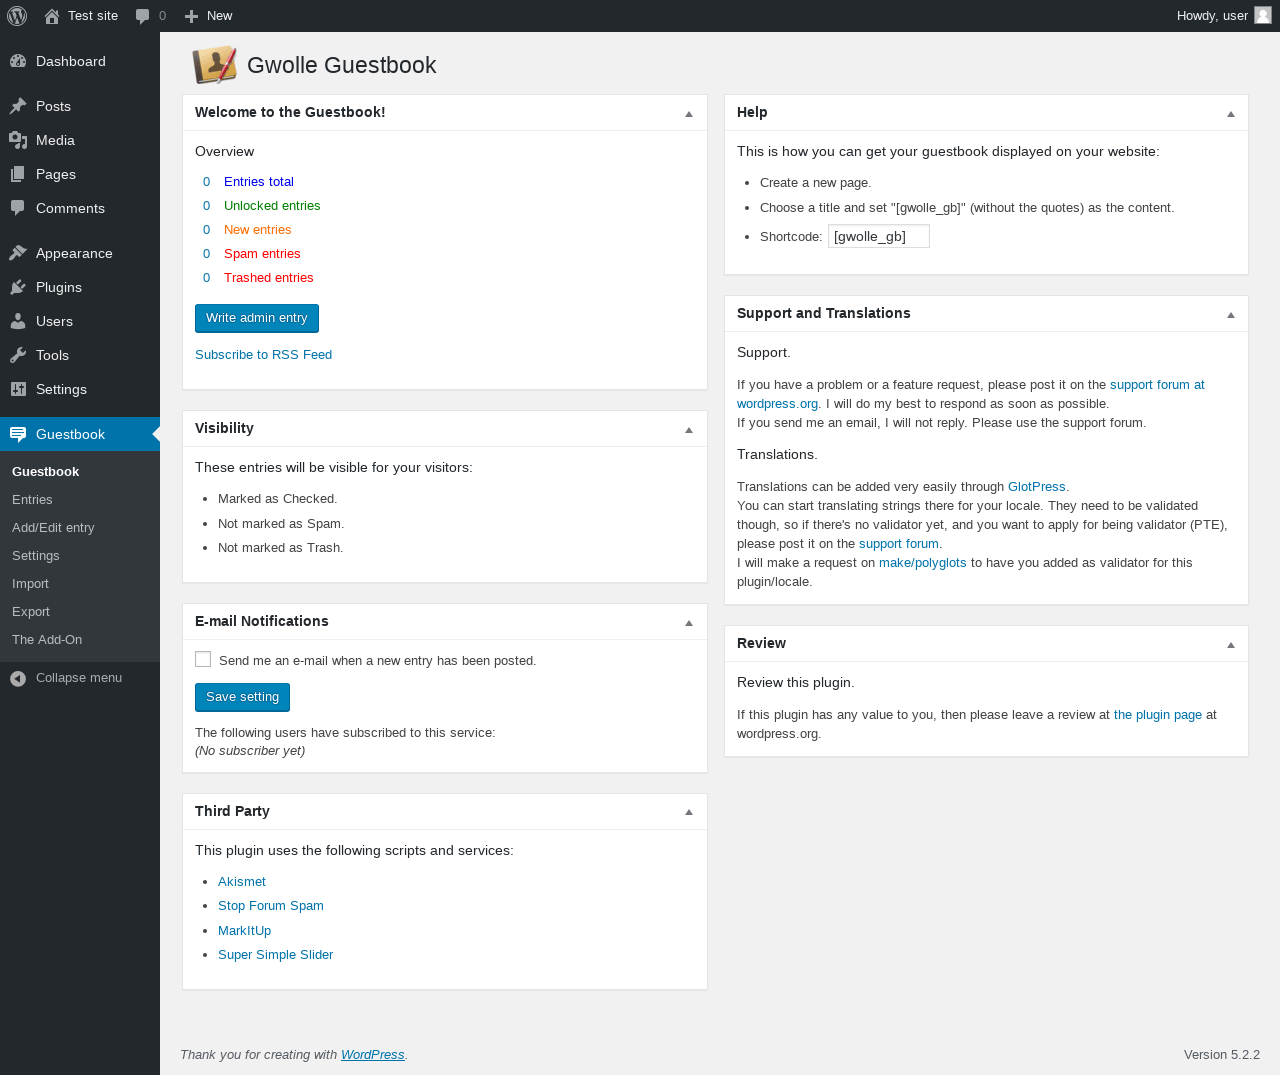This screenshot has height=1075, width=1280.
Task: Collapse the Visibility panel
Action: (x=689, y=430)
